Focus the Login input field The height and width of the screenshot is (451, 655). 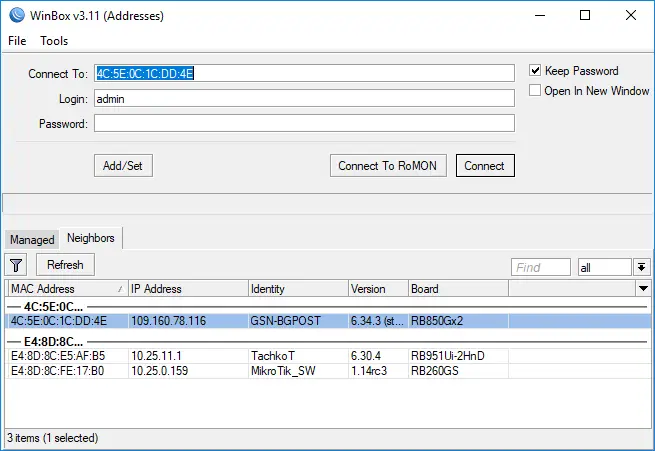click(304, 99)
